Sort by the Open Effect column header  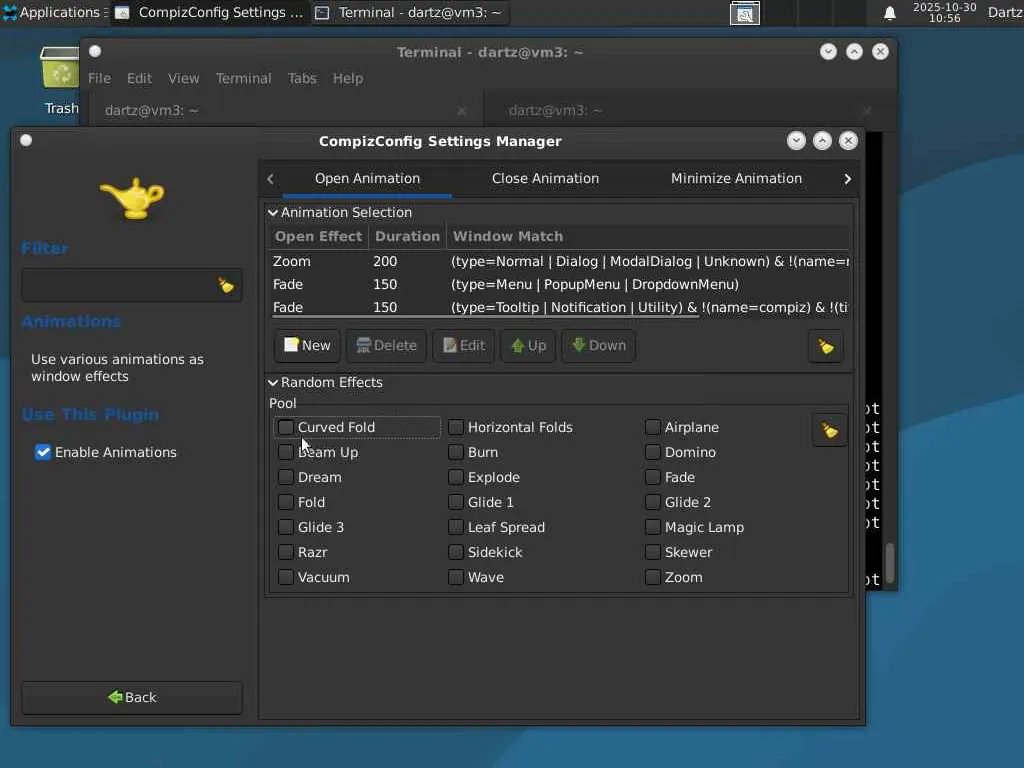pos(318,236)
